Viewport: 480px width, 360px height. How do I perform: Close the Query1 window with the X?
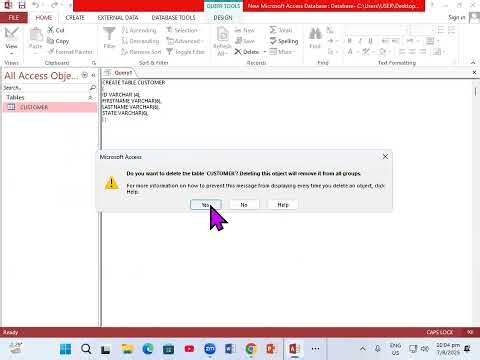click(474, 73)
